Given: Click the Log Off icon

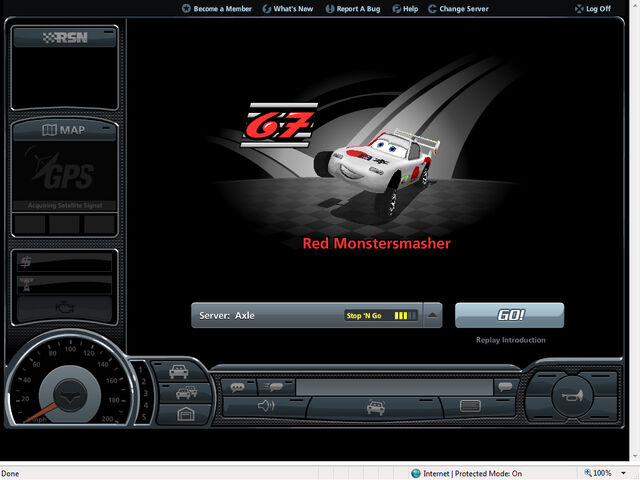Looking at the screenshot, I should [x=579, y=9].
